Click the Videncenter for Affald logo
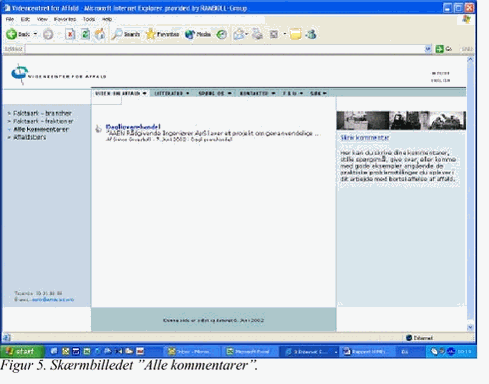This screenshot has width=489, height=384. pyautogui.click(x=58, y=75)
